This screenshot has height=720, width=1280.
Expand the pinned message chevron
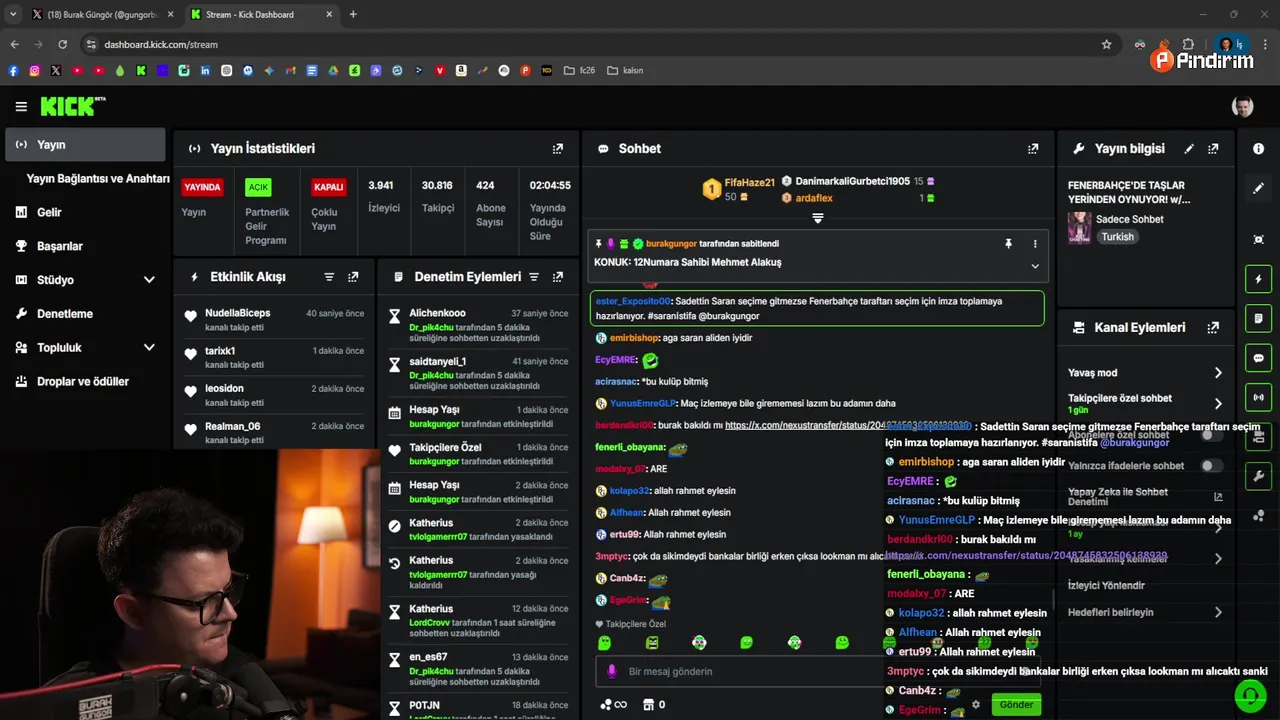(1035, 266)
